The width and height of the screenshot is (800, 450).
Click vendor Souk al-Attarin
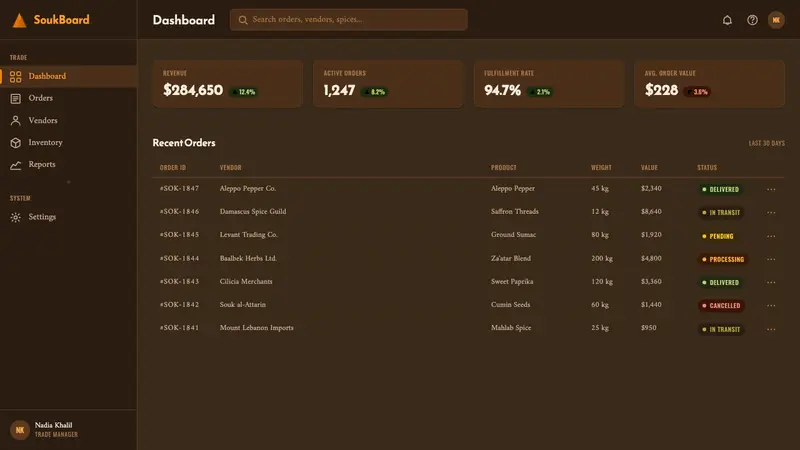242,305
